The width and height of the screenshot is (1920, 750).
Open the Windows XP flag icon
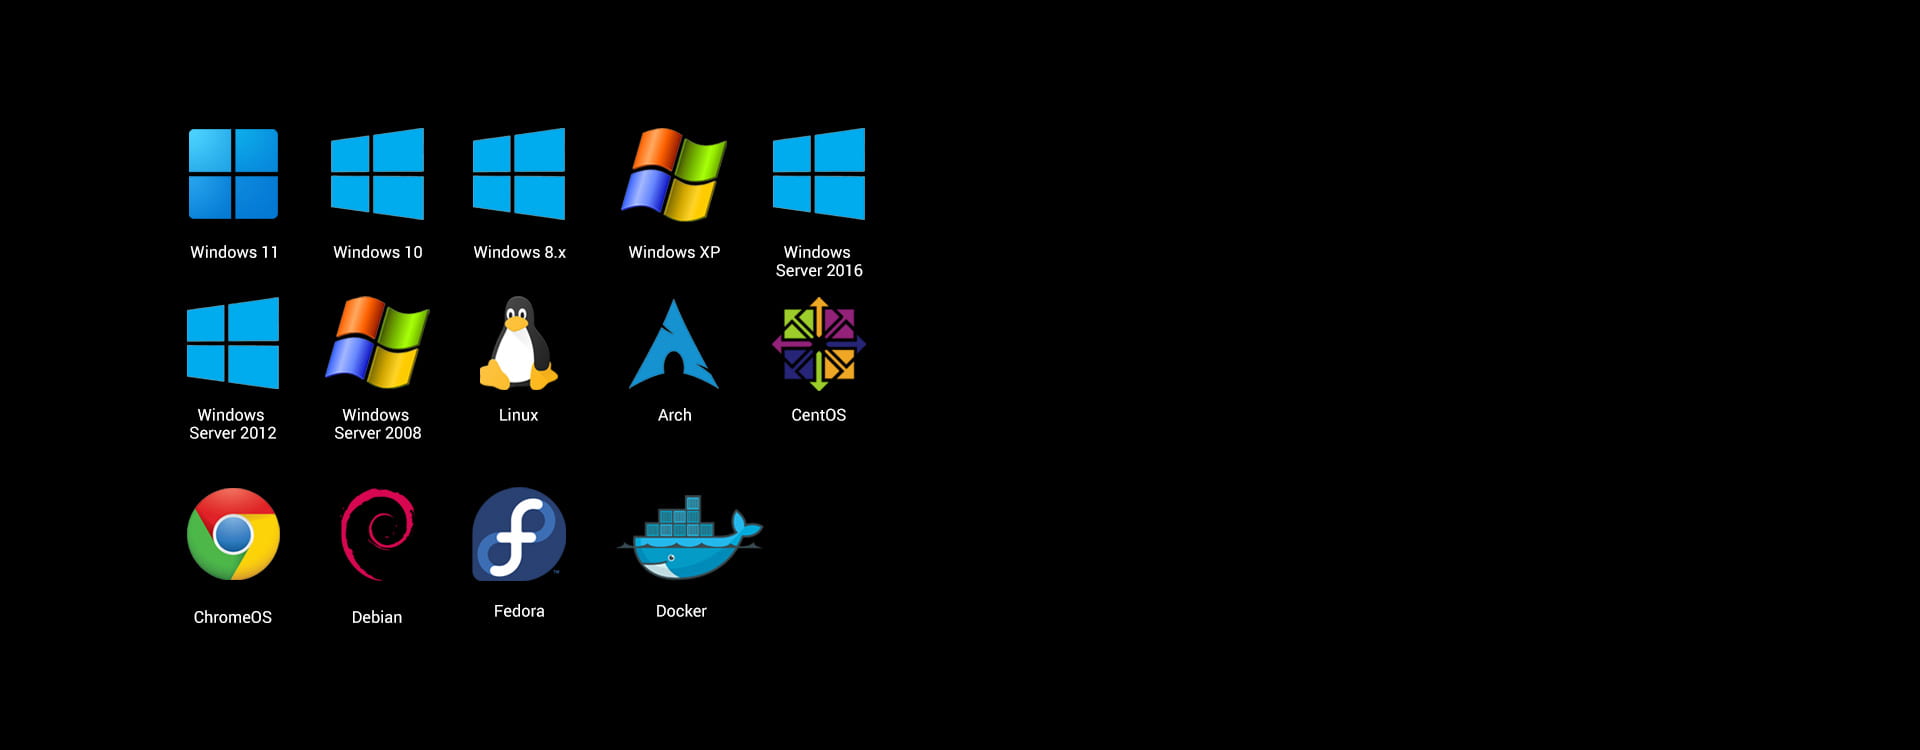tap(674, 174)
